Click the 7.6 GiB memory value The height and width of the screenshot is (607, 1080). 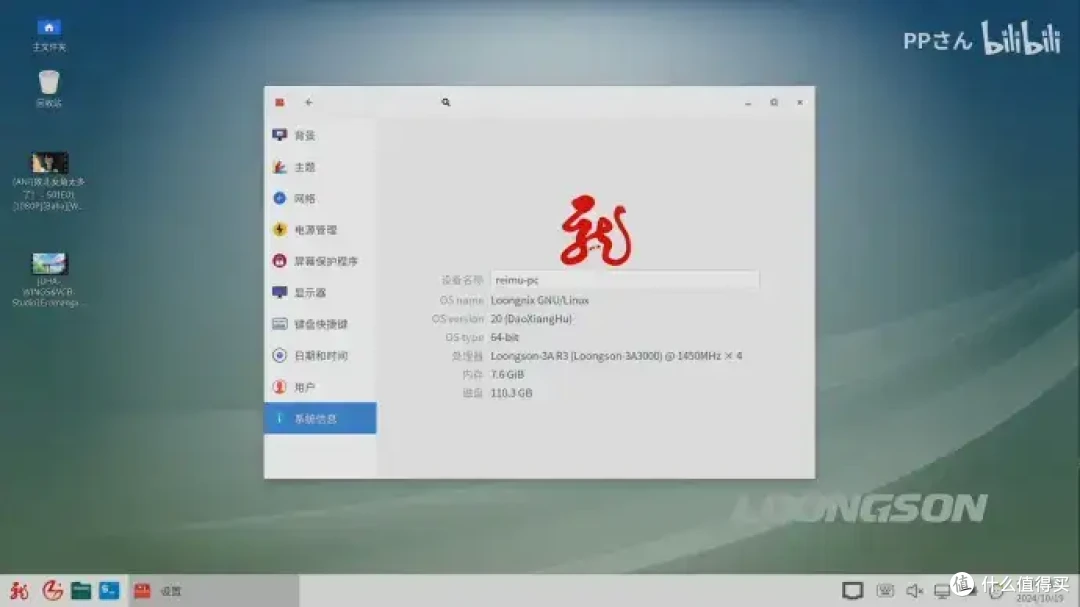[x=507, y=375]
